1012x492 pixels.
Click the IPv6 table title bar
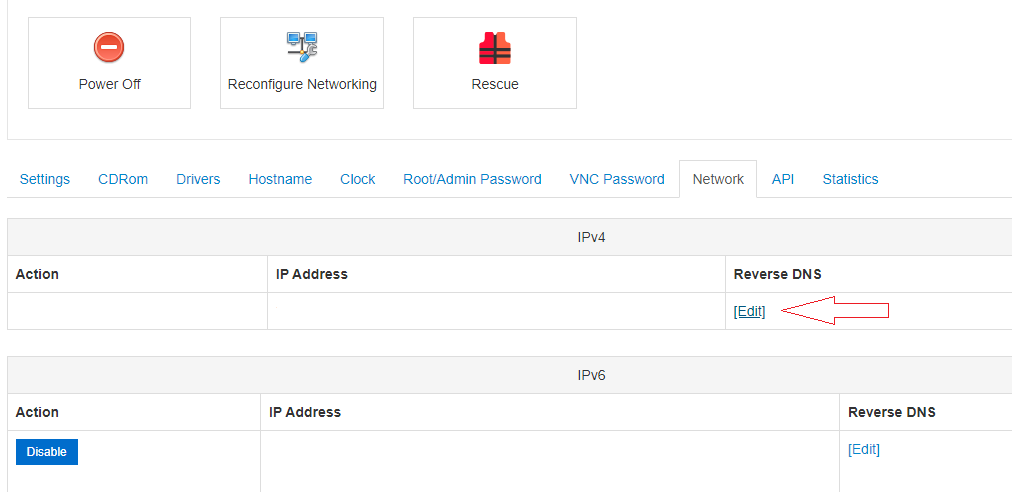(592, 375)
